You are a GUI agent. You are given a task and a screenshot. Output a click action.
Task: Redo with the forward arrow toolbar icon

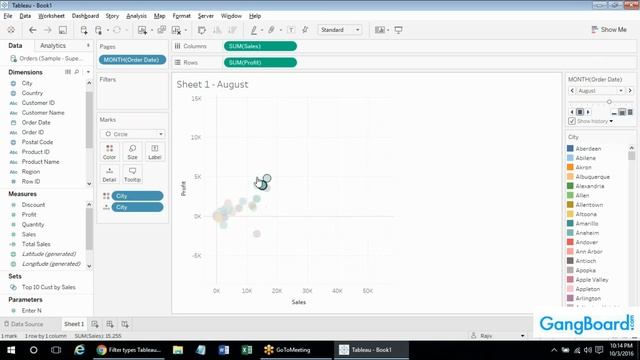(47, 30)
